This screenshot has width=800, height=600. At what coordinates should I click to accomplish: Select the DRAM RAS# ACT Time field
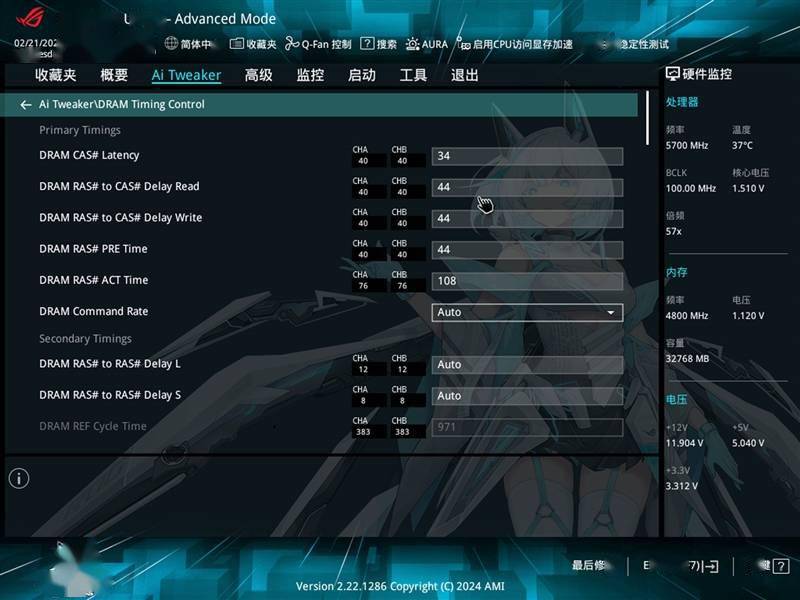click(x=527, y=281)
